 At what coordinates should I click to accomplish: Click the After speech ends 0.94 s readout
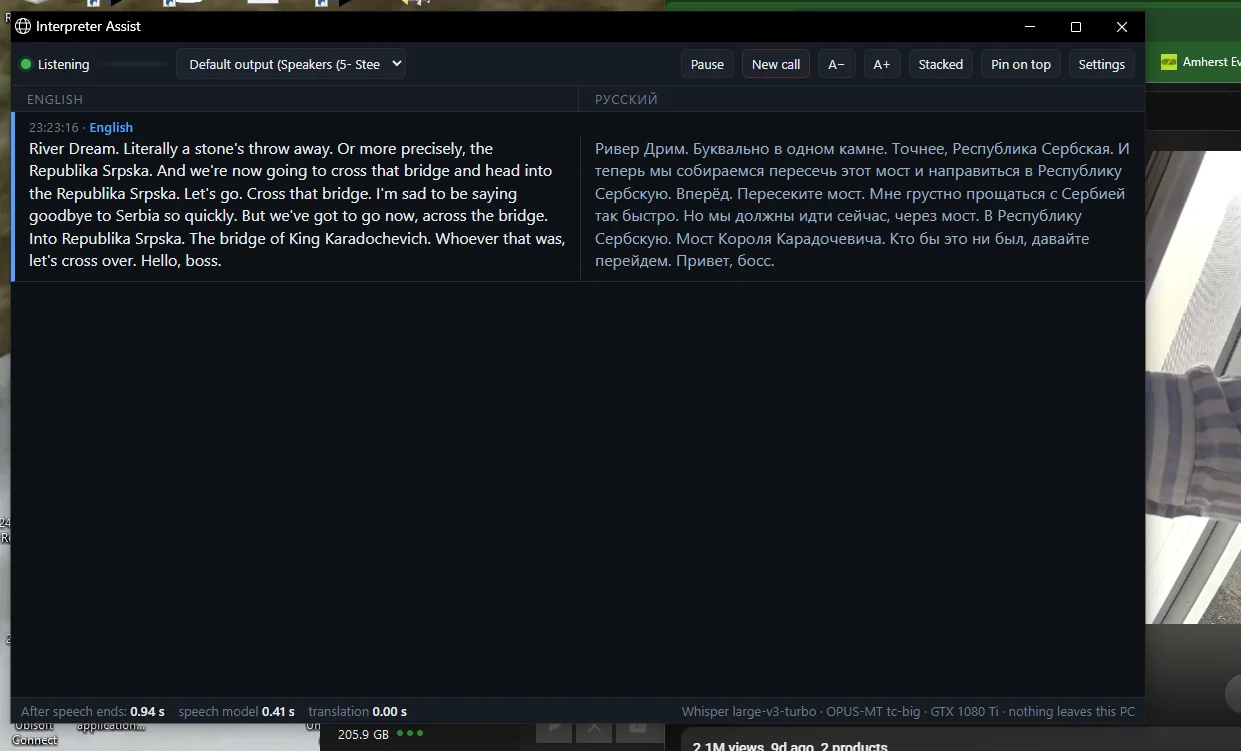click(93, 712)
